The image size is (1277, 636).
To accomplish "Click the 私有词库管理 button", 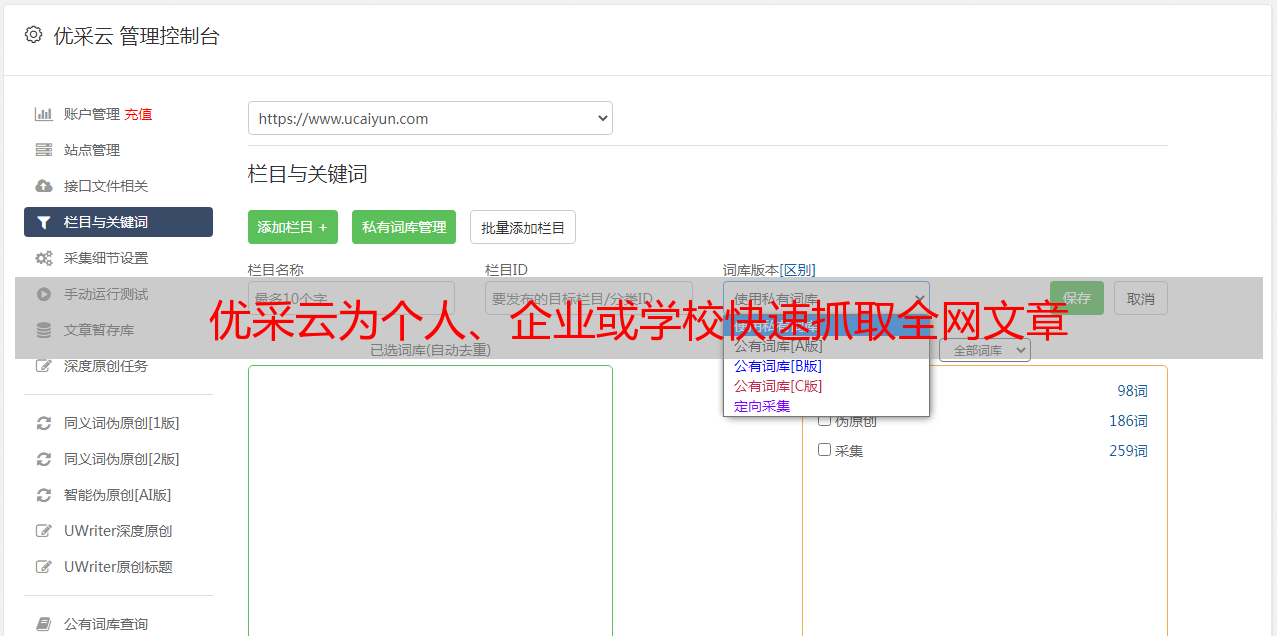I will click(404, 227).
